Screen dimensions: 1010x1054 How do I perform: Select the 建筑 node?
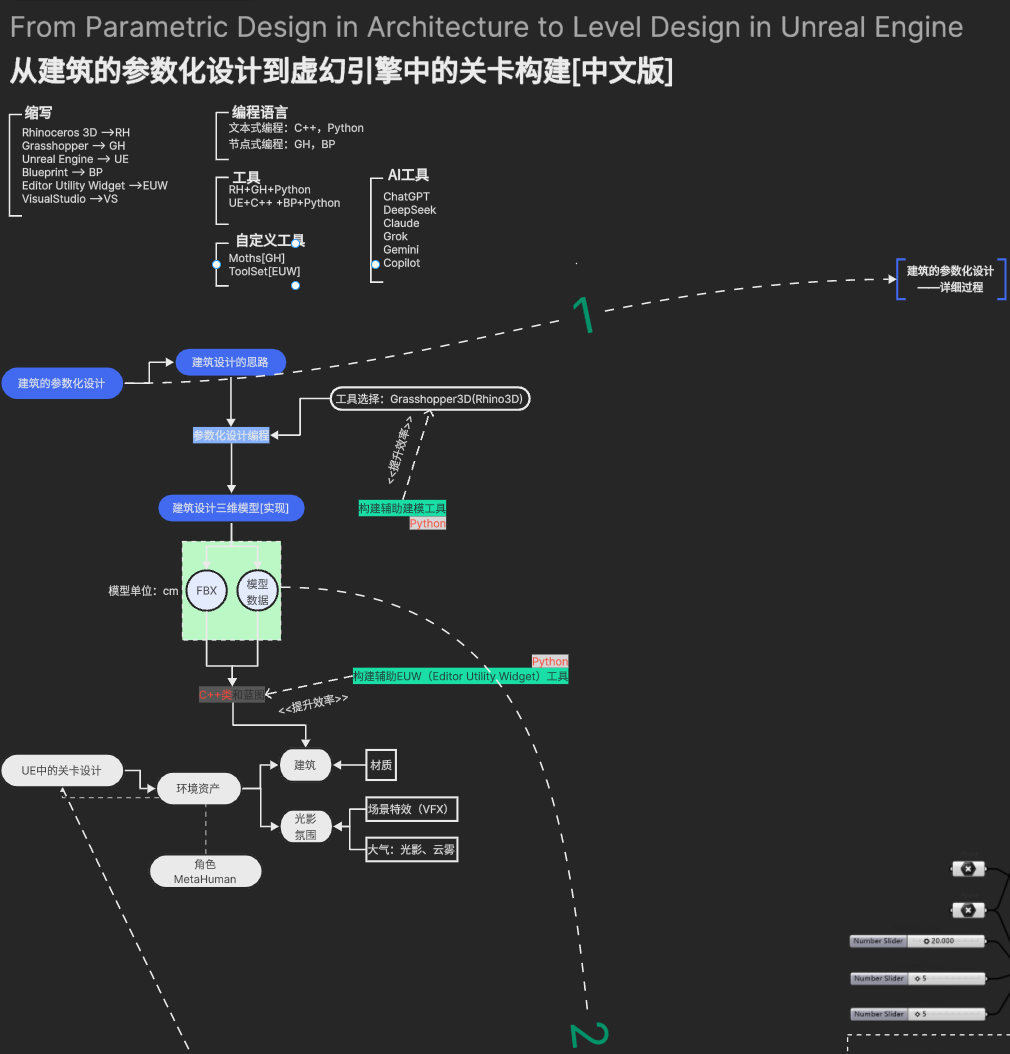305,765
